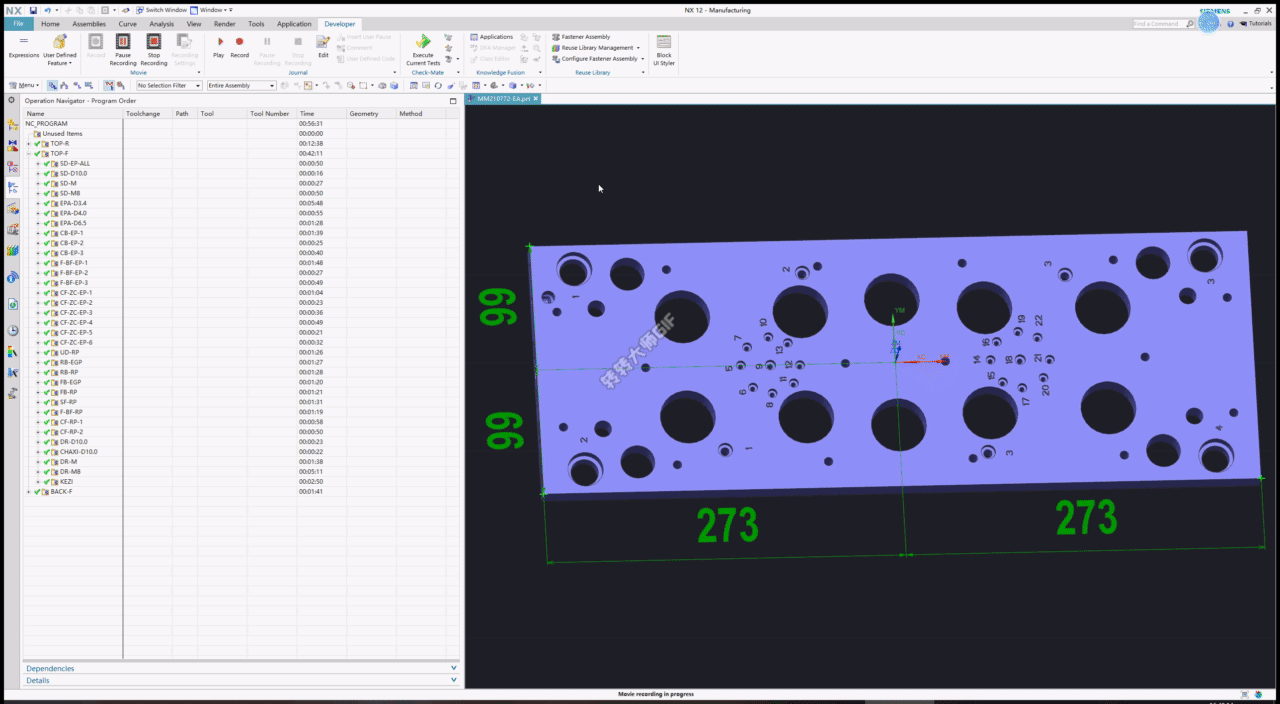The width and height of the screenshot is (1280, 704).
Task: Click the Name column header
Action: [73, 113]
